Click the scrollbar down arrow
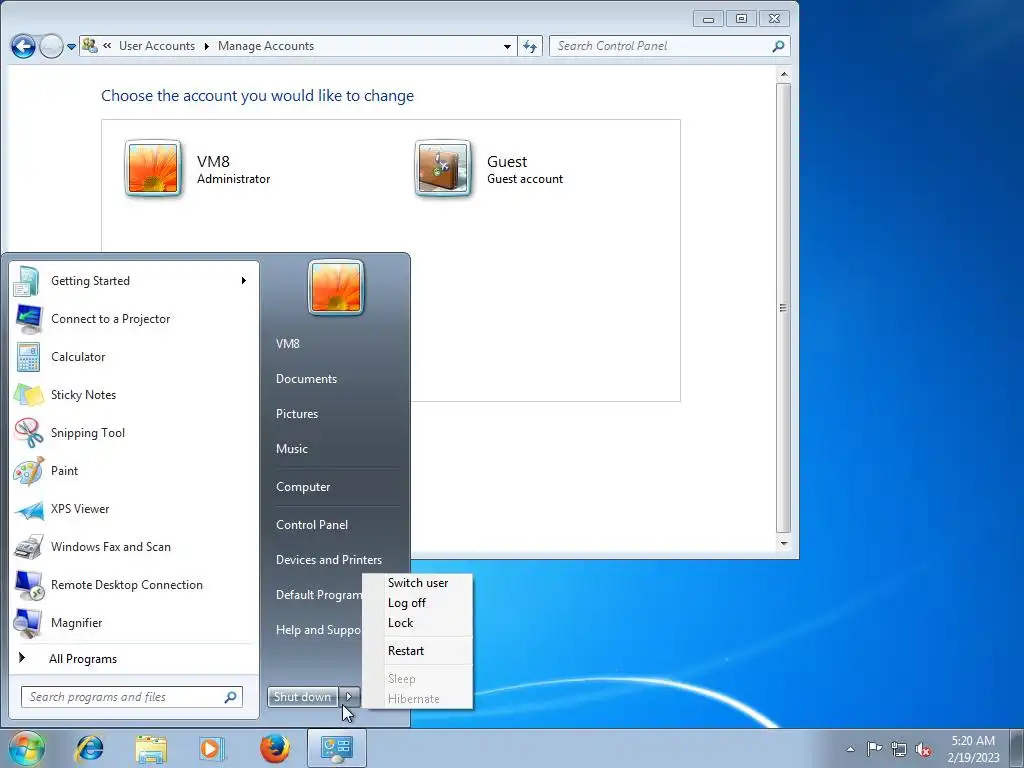This screenshot has height=768, width=1024. pyautogui.click(x=784, y=543)
